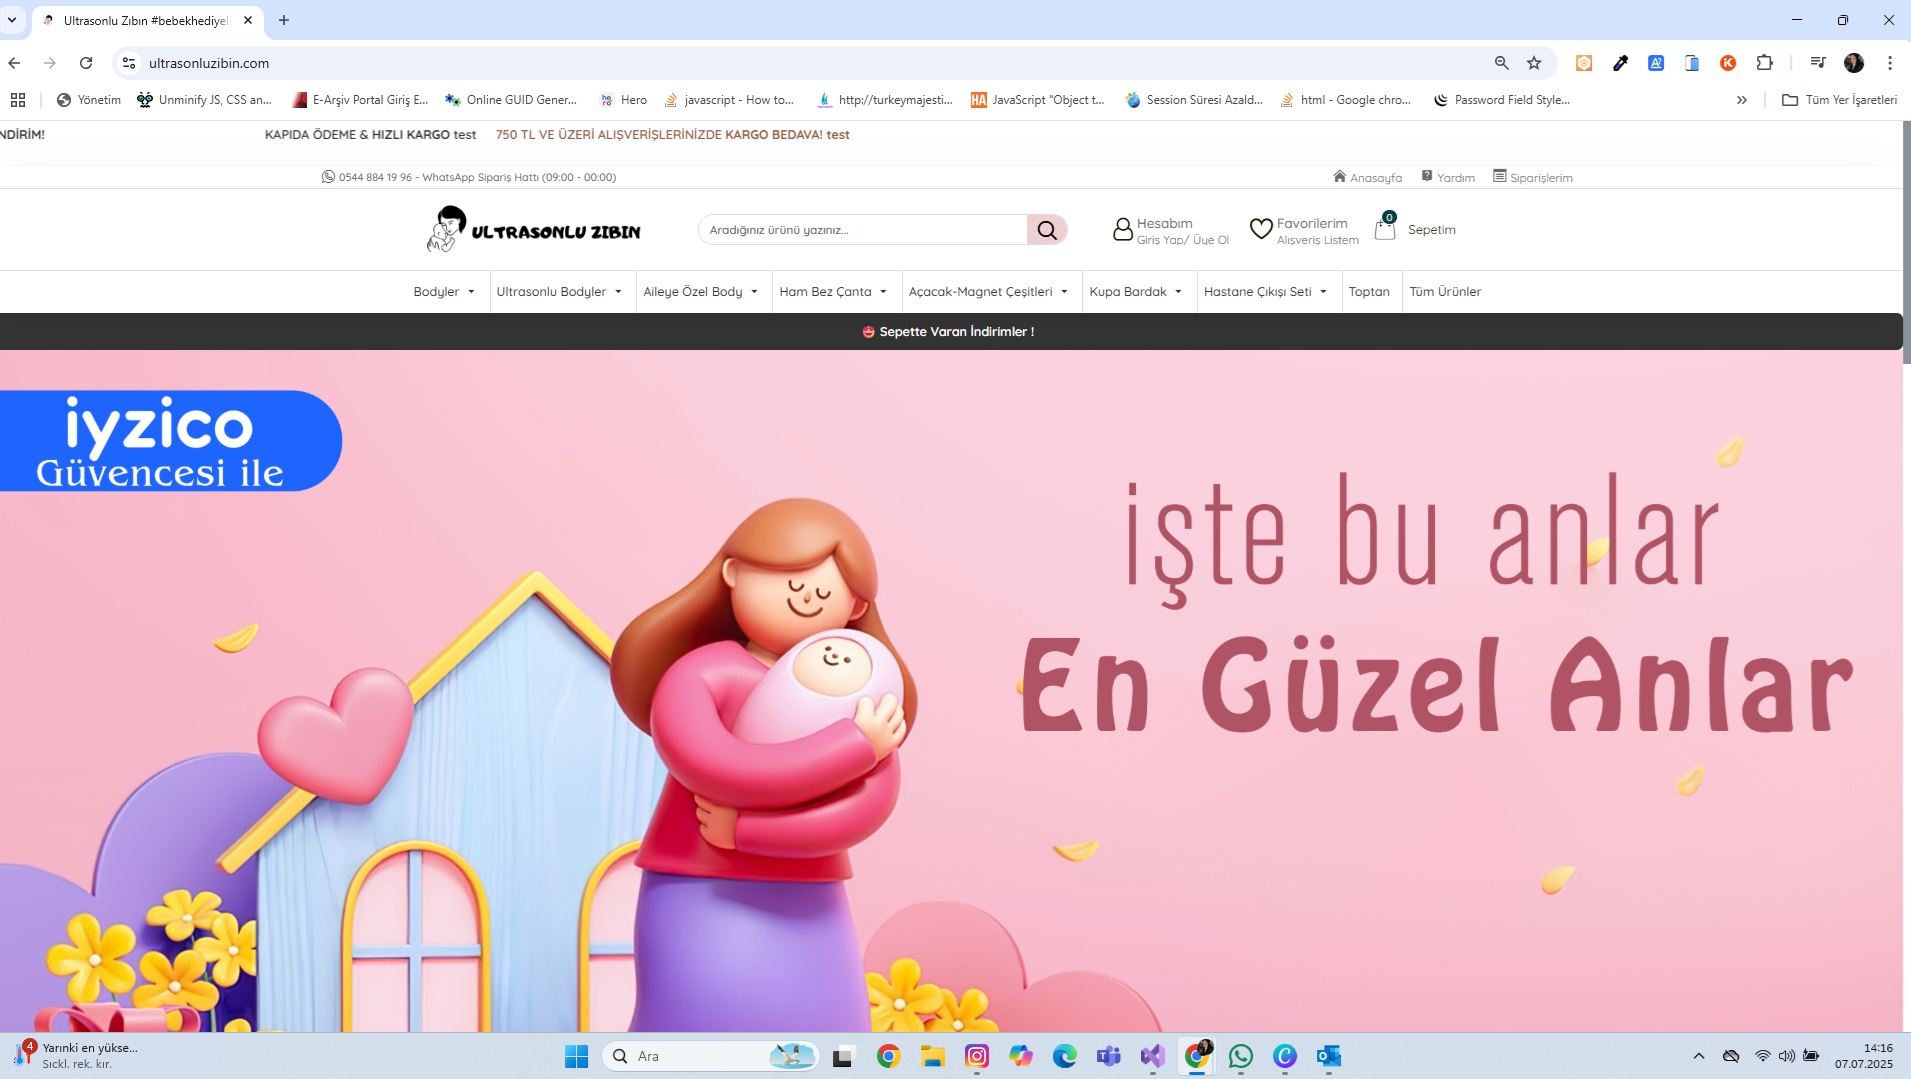Type in the product search field
1911x1079 pixels.
[x=862, y=230]
